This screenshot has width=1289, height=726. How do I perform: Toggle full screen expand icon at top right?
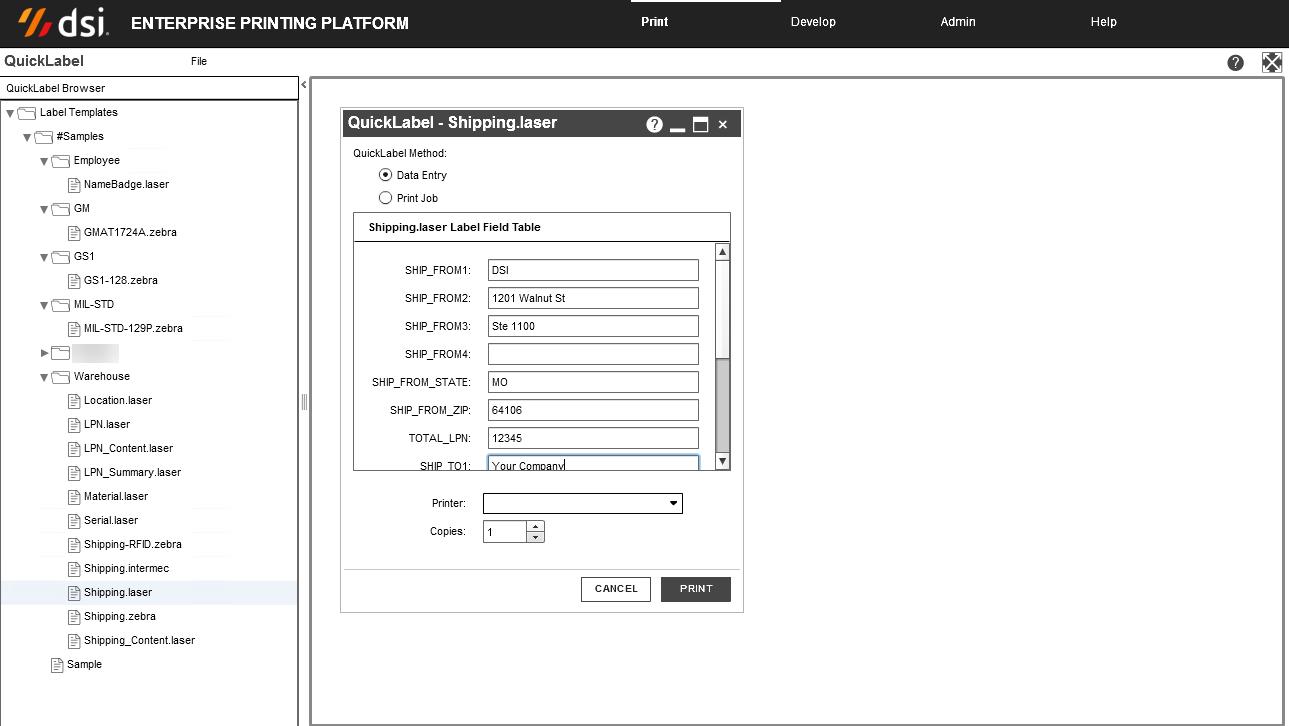tap(1271, 62)
